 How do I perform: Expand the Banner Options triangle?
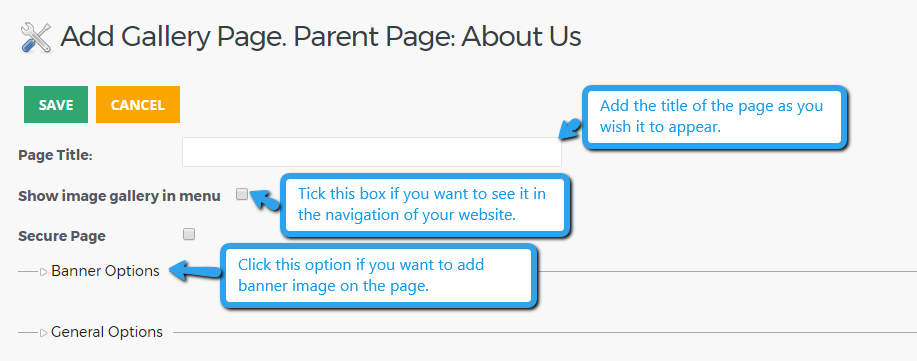tap(44, 271)
